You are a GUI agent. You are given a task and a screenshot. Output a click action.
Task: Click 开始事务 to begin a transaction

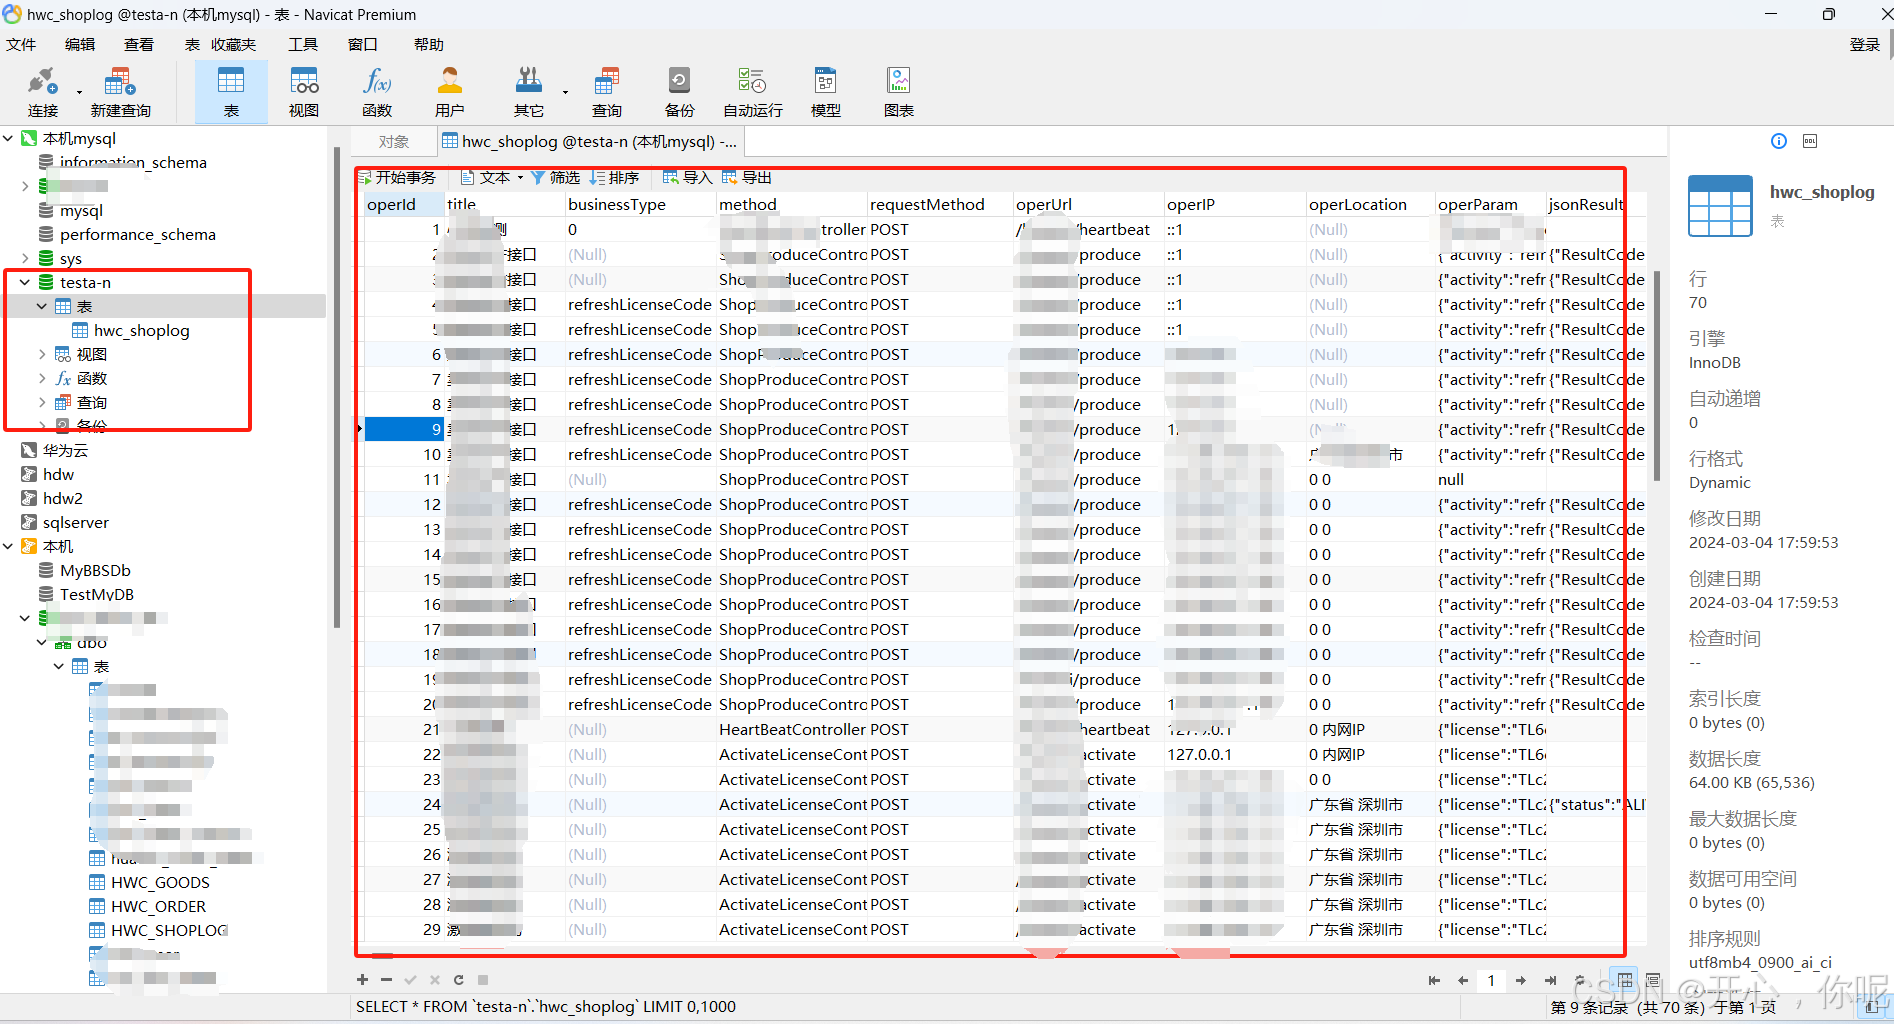point(397,177)
